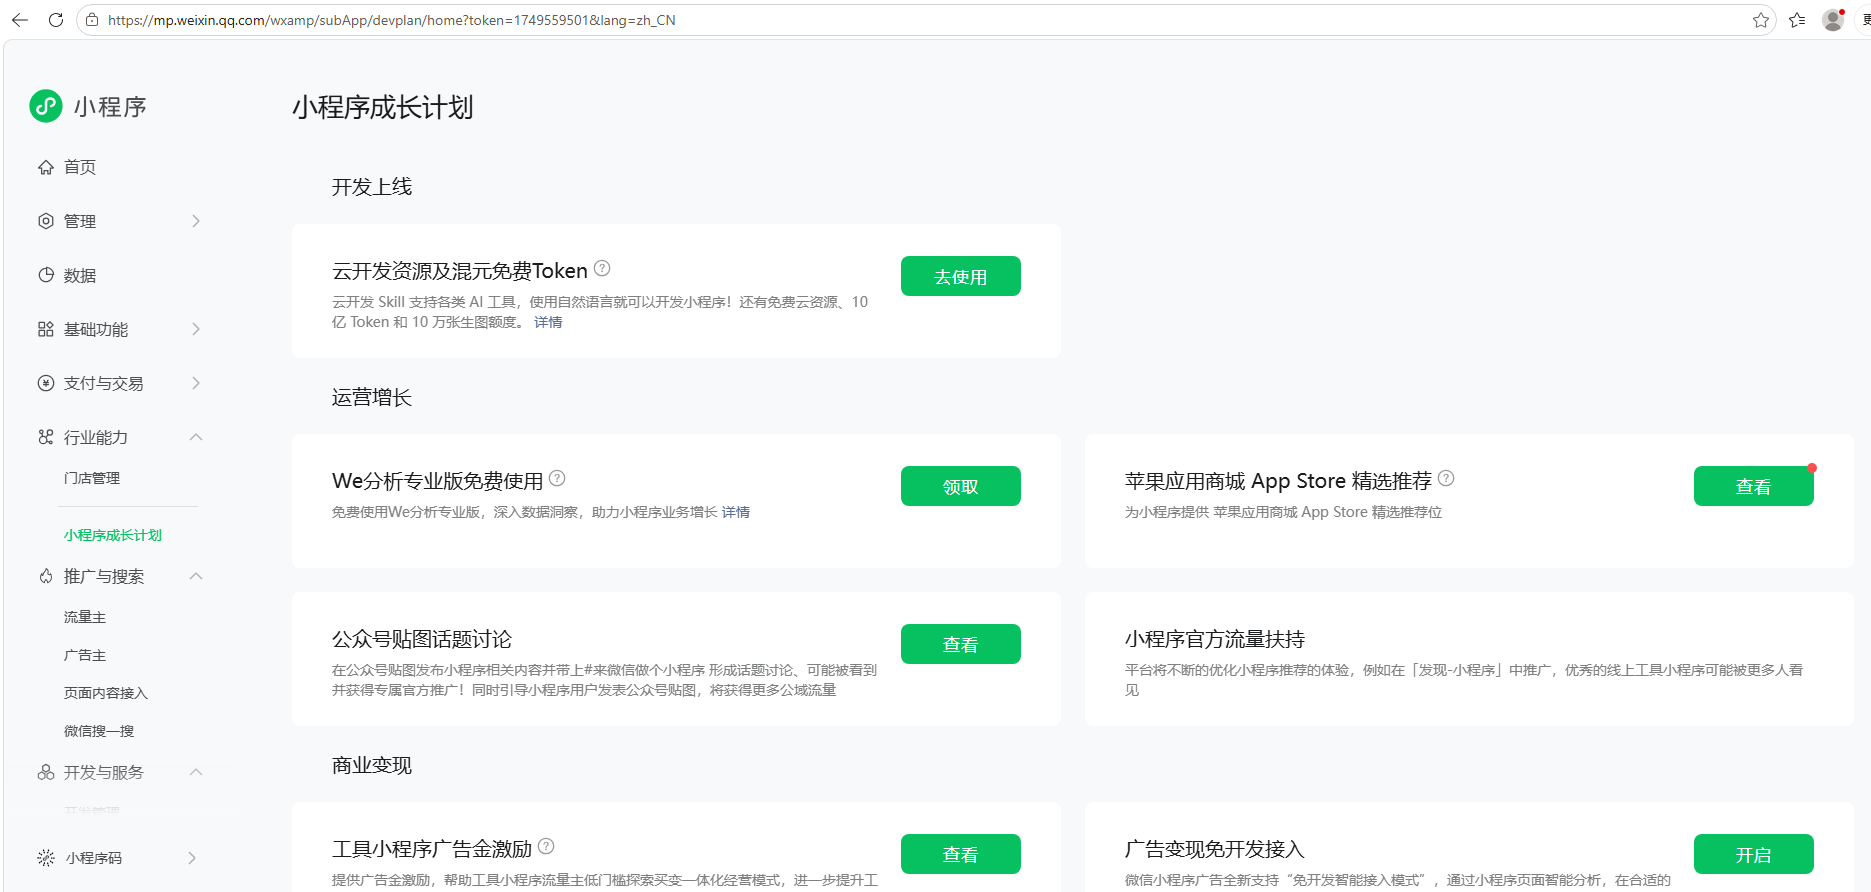Click the 广告变现免开发接入 card title
The height and width of the screenshot is (892, 1871).
tap(1215, 849)
